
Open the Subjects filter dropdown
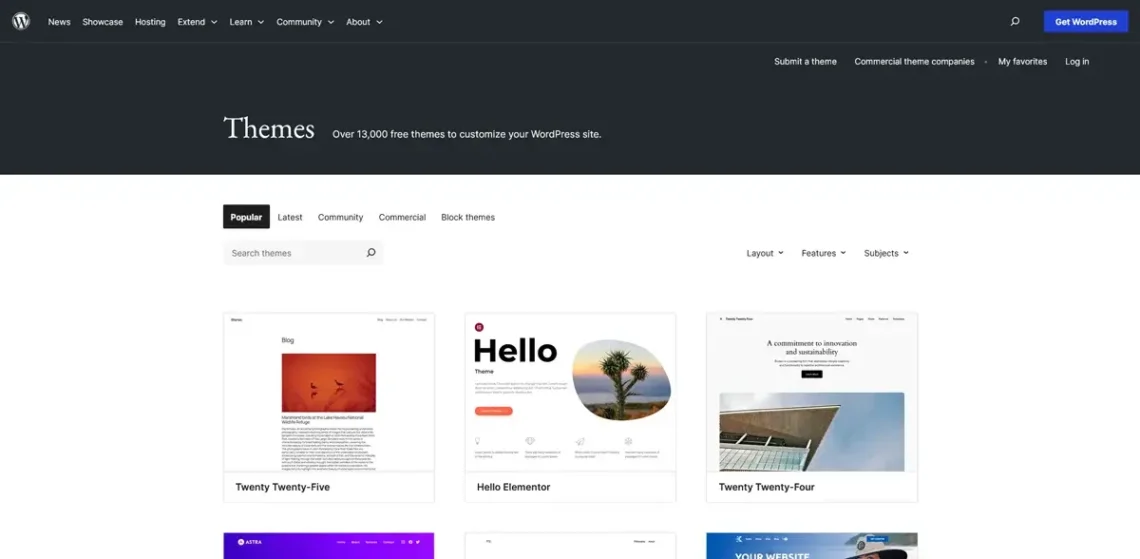pyautogui.click(x=886, y=253)
